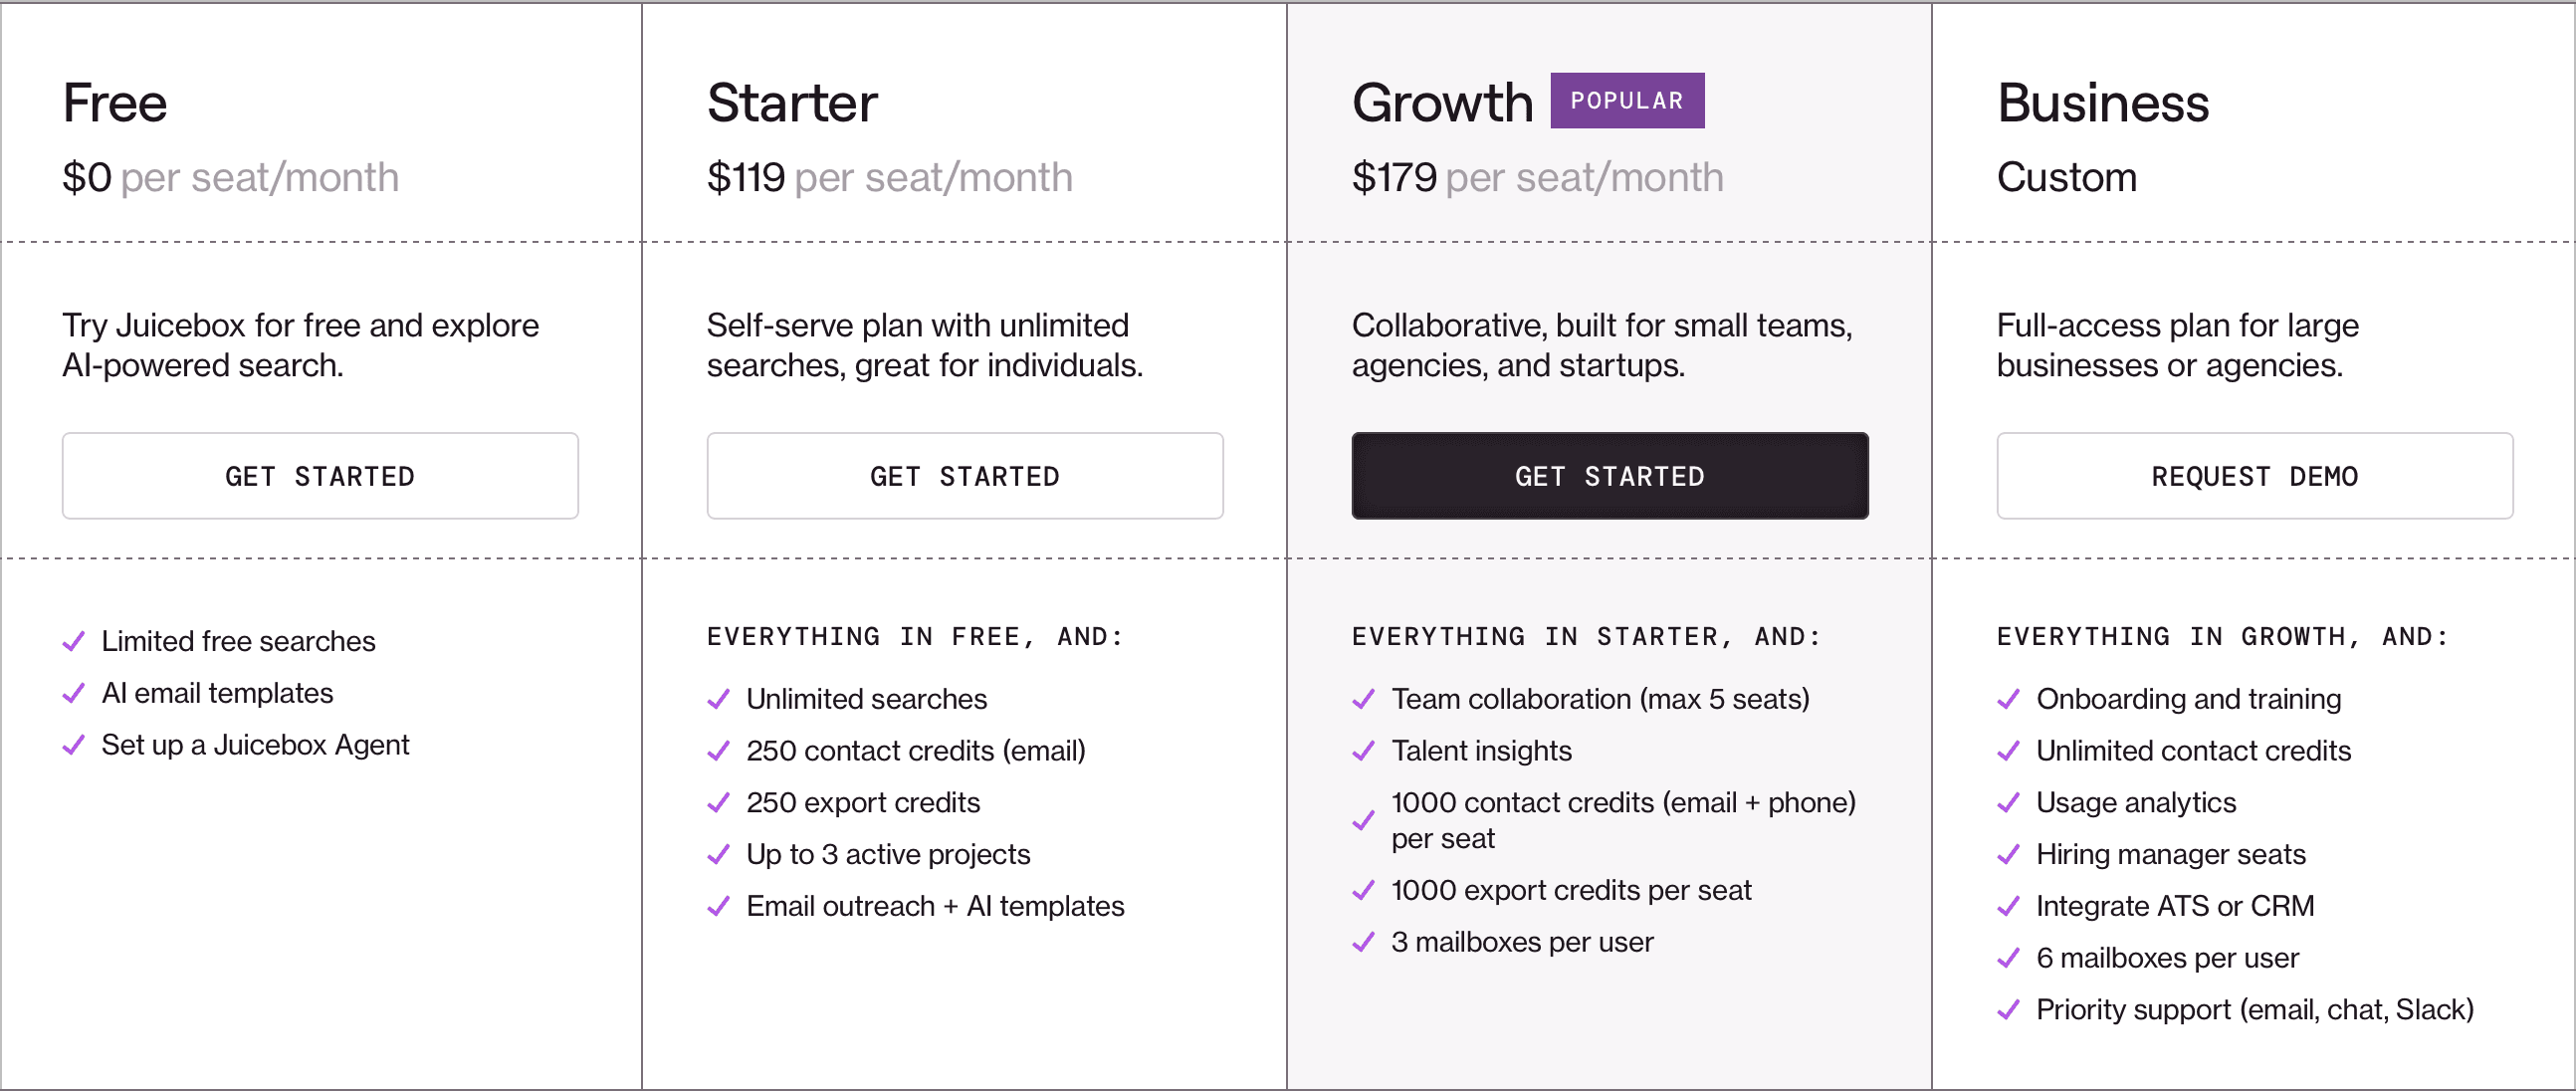The image size is (2576, 1091).
Task: Click checkmark beside 250 export credits
Action: [718, 803]
